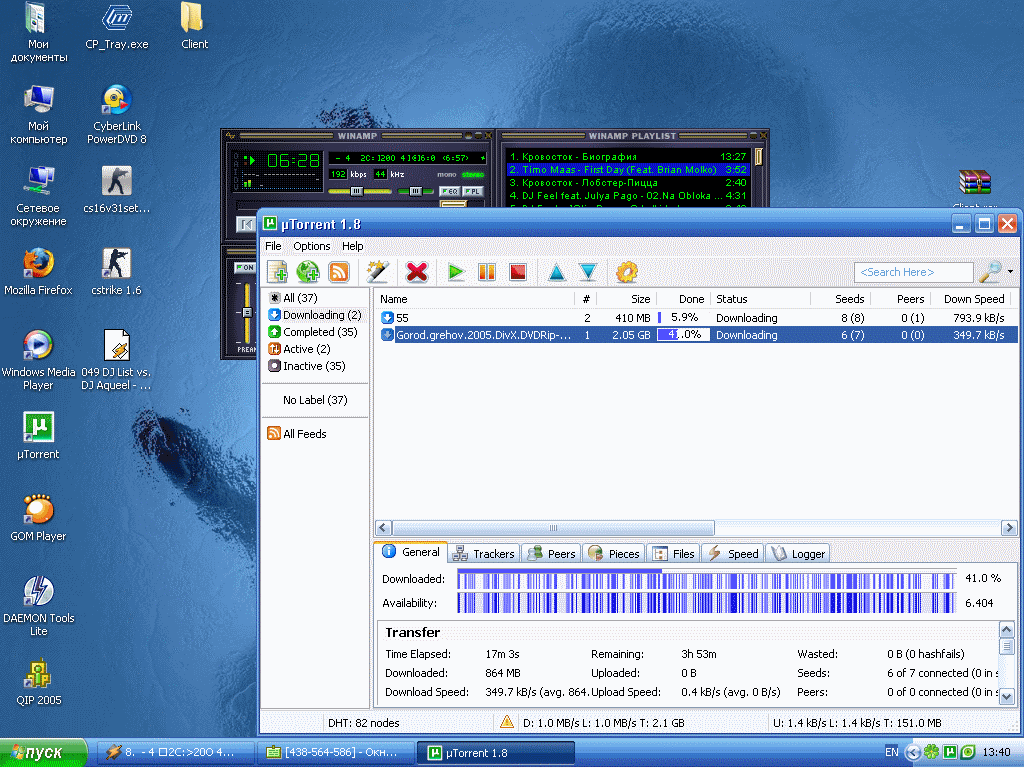Click the Winamp balance slider
The image size is (1024, 768).
pos(415,191)
